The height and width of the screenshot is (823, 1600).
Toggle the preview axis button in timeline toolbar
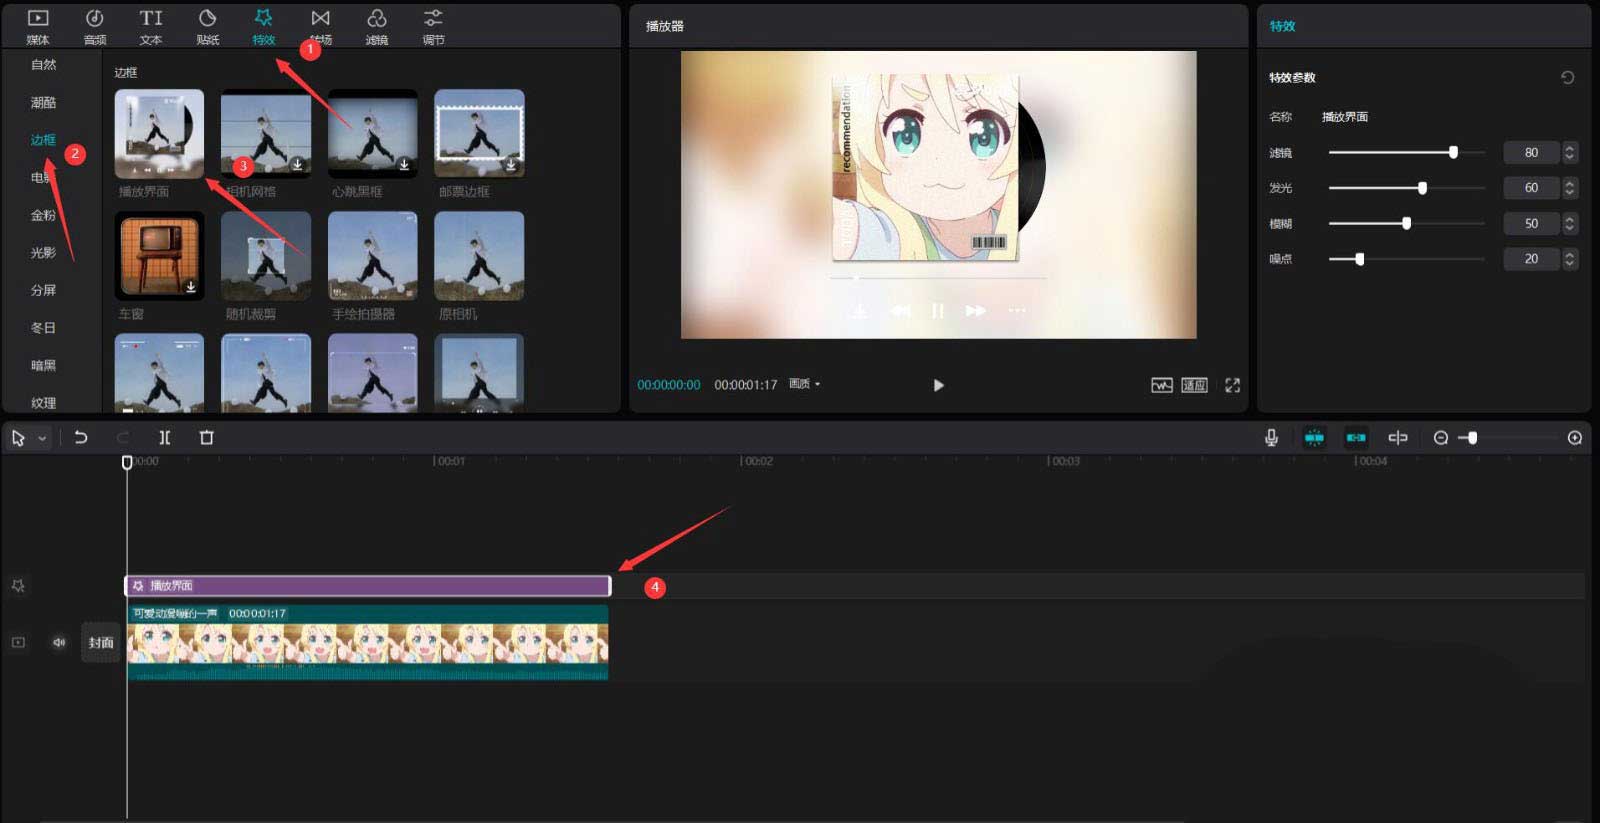tap(1398, 438)
